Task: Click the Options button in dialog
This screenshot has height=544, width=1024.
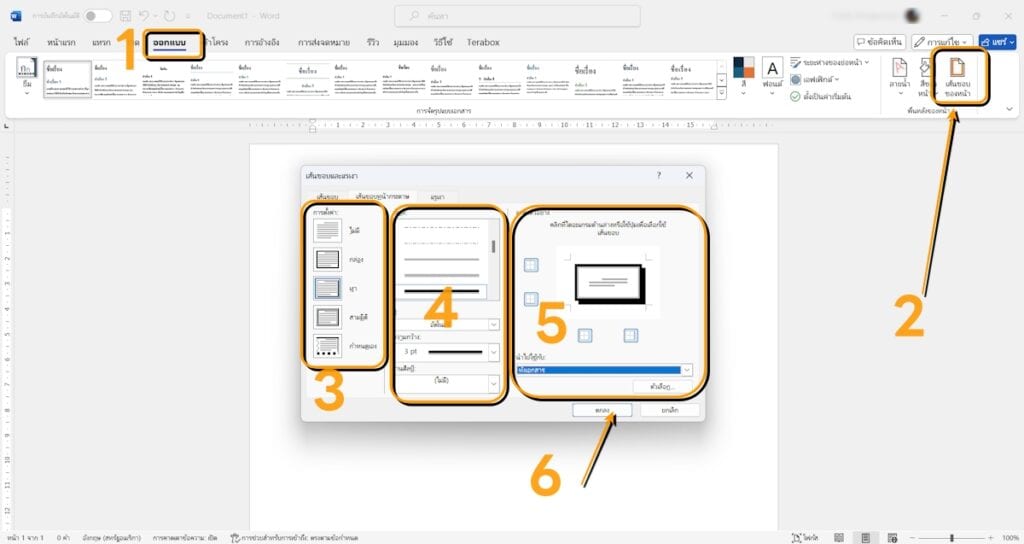Action: (x=661, y=386)
